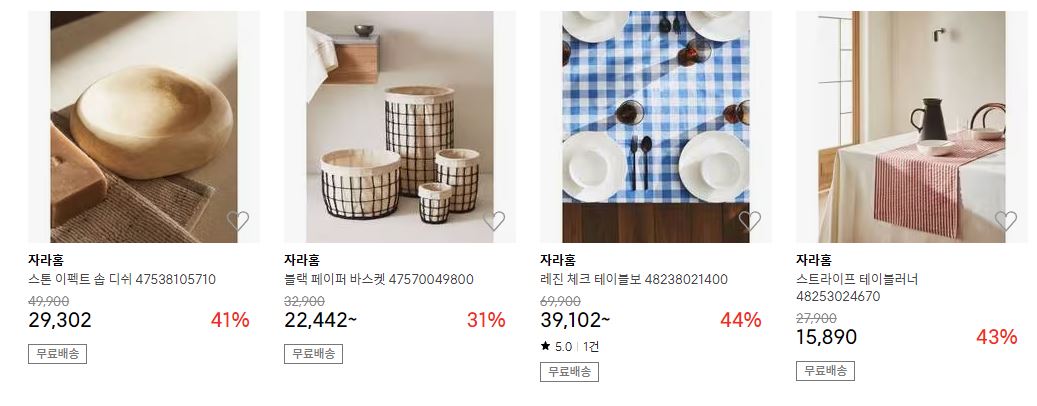Open the black paper baskets product image
Image resolution: width=1037 pixels, height=406 pixels.
[x=399, y=126]
